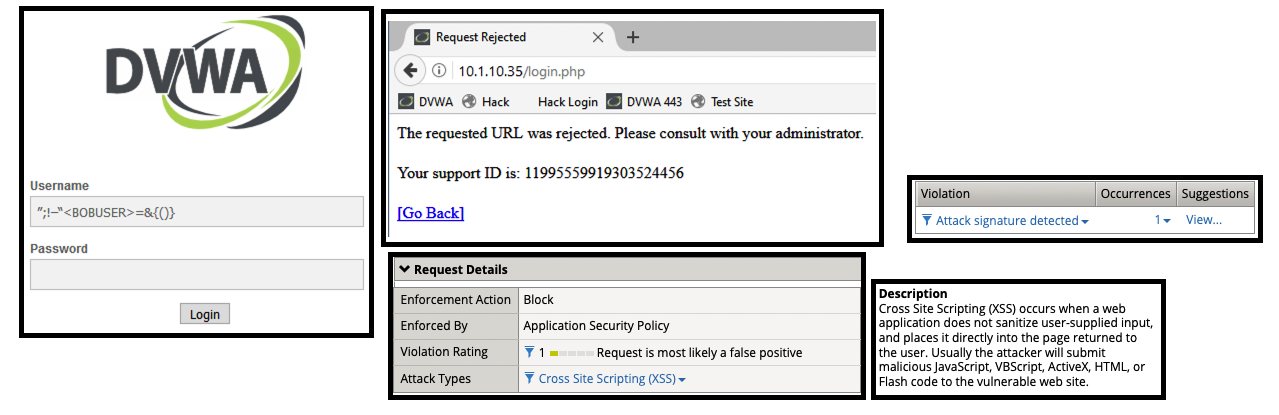The height and width of the screenshot is (415, 1279).
Task: Expand the Attack signature detected dropdown
Action: 1085,221
